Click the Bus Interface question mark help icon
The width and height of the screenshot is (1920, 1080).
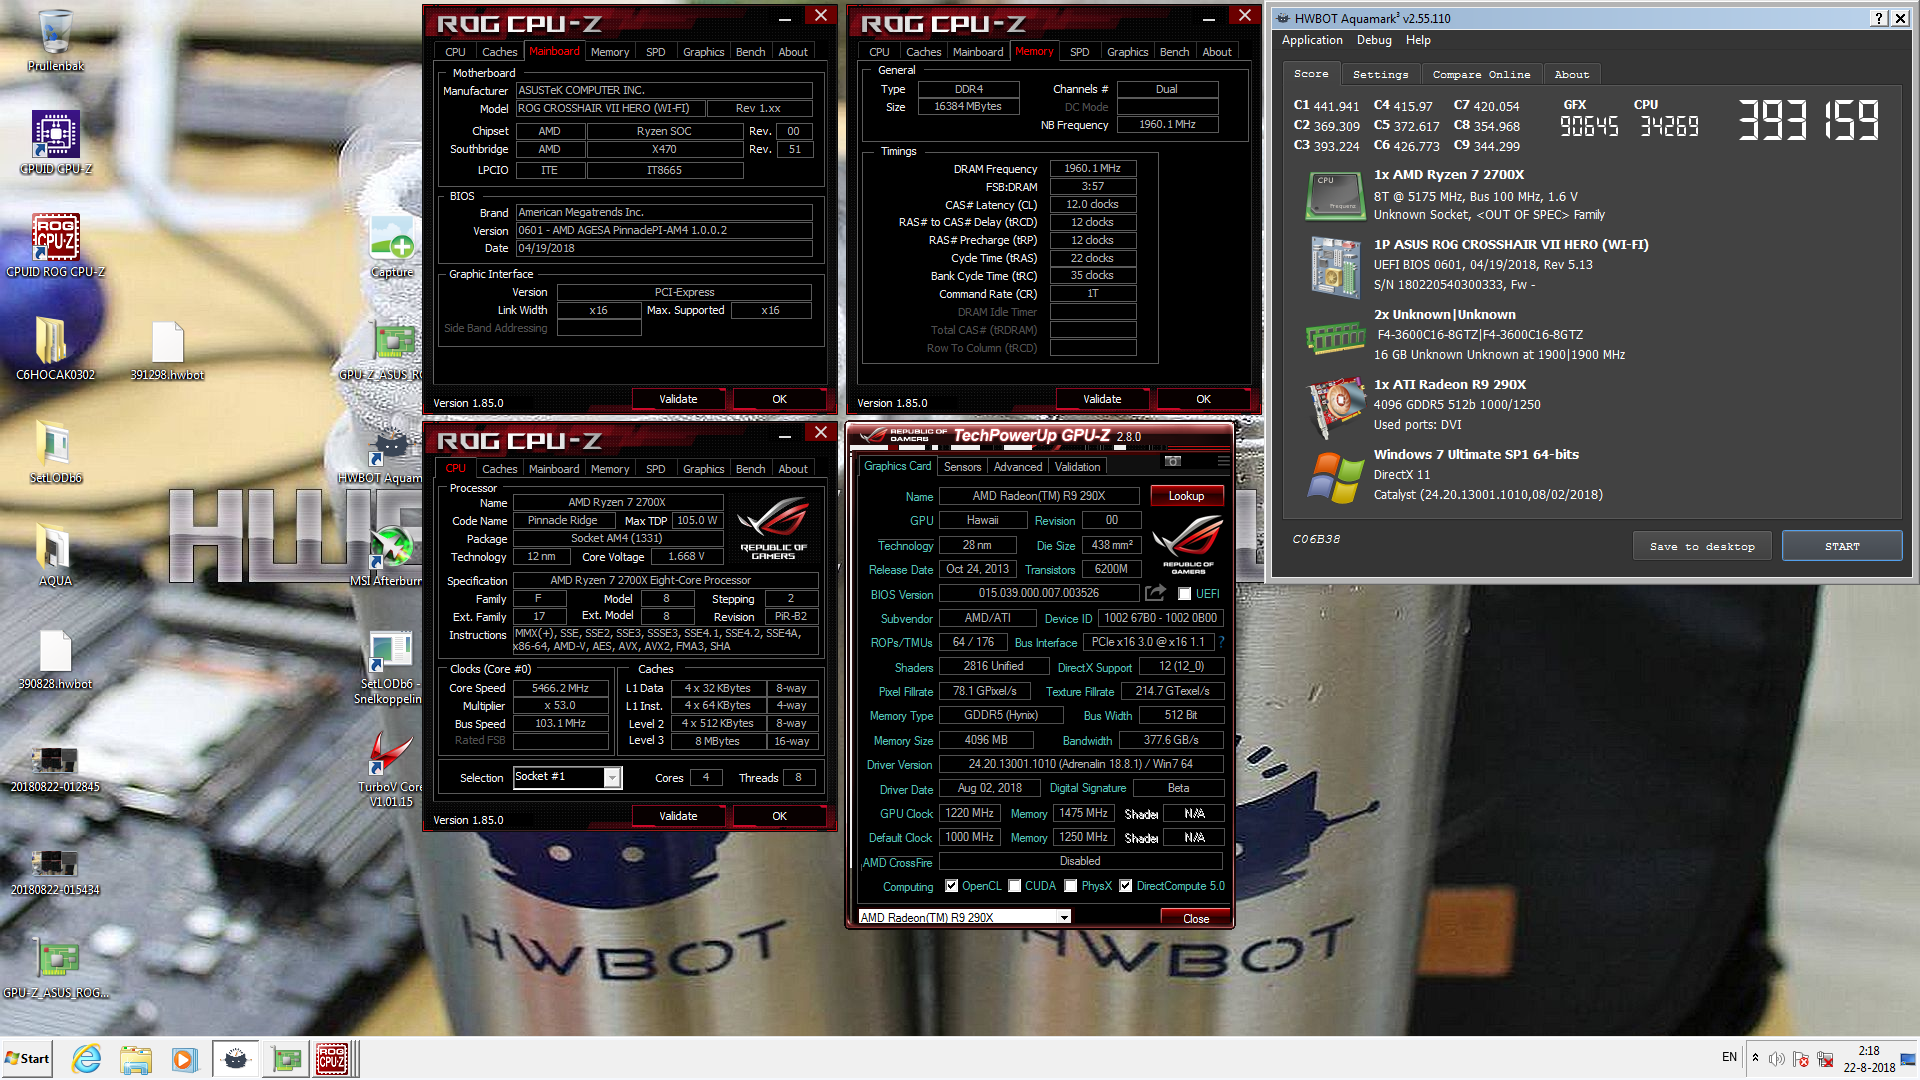click(x=1221, y=642)
